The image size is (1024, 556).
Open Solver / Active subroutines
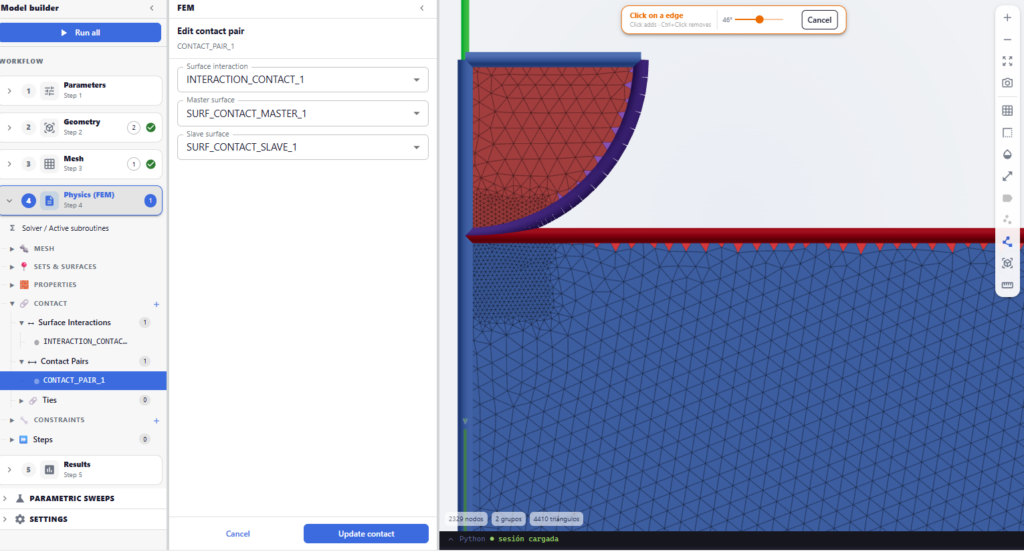(65, 228)
